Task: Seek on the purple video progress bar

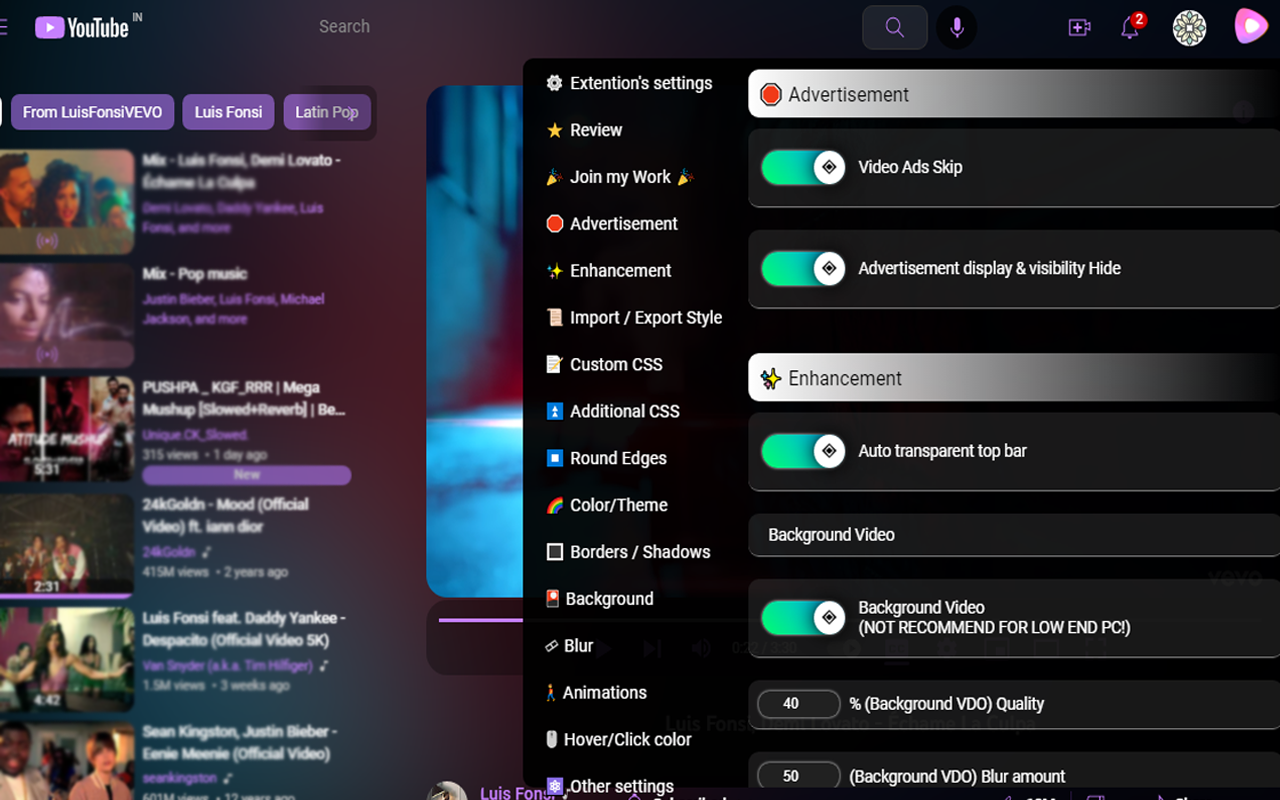Action: (x=481, y=620)
